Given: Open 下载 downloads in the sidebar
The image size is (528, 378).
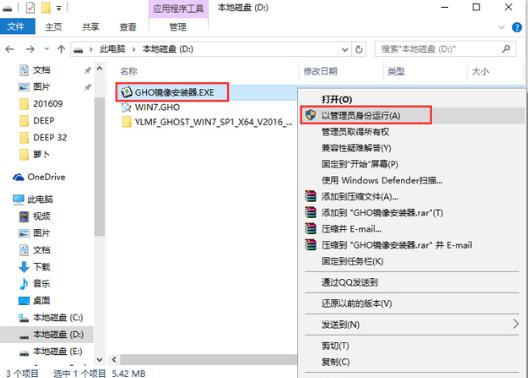Looking at the screenshot, I should point(34,267).
